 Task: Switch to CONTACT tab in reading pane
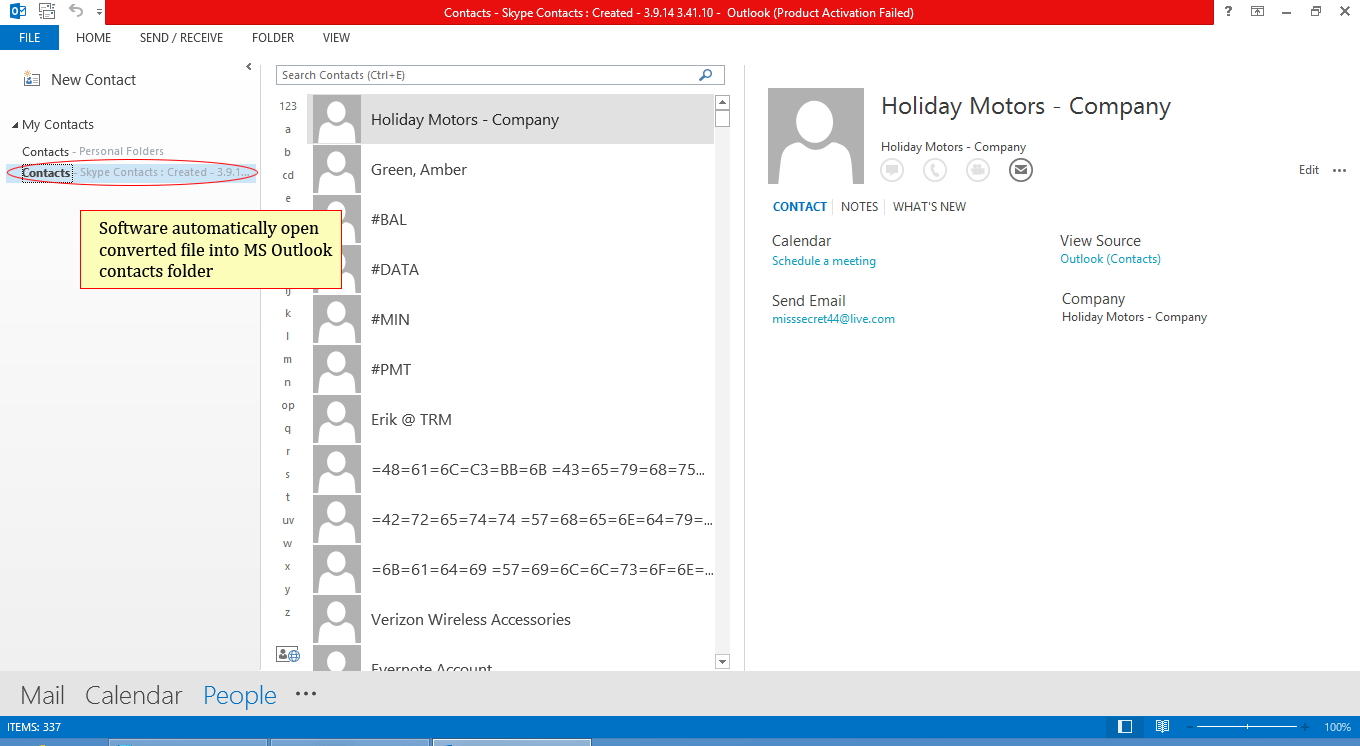tap(800, 207)
